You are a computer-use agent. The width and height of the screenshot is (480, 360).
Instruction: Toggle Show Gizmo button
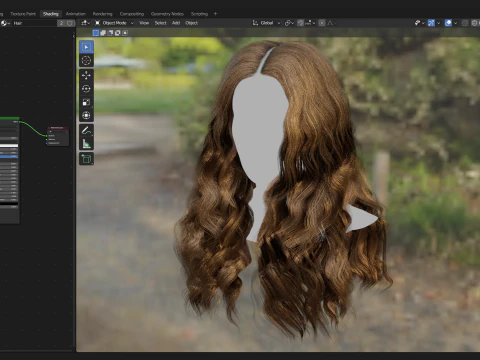431,23
